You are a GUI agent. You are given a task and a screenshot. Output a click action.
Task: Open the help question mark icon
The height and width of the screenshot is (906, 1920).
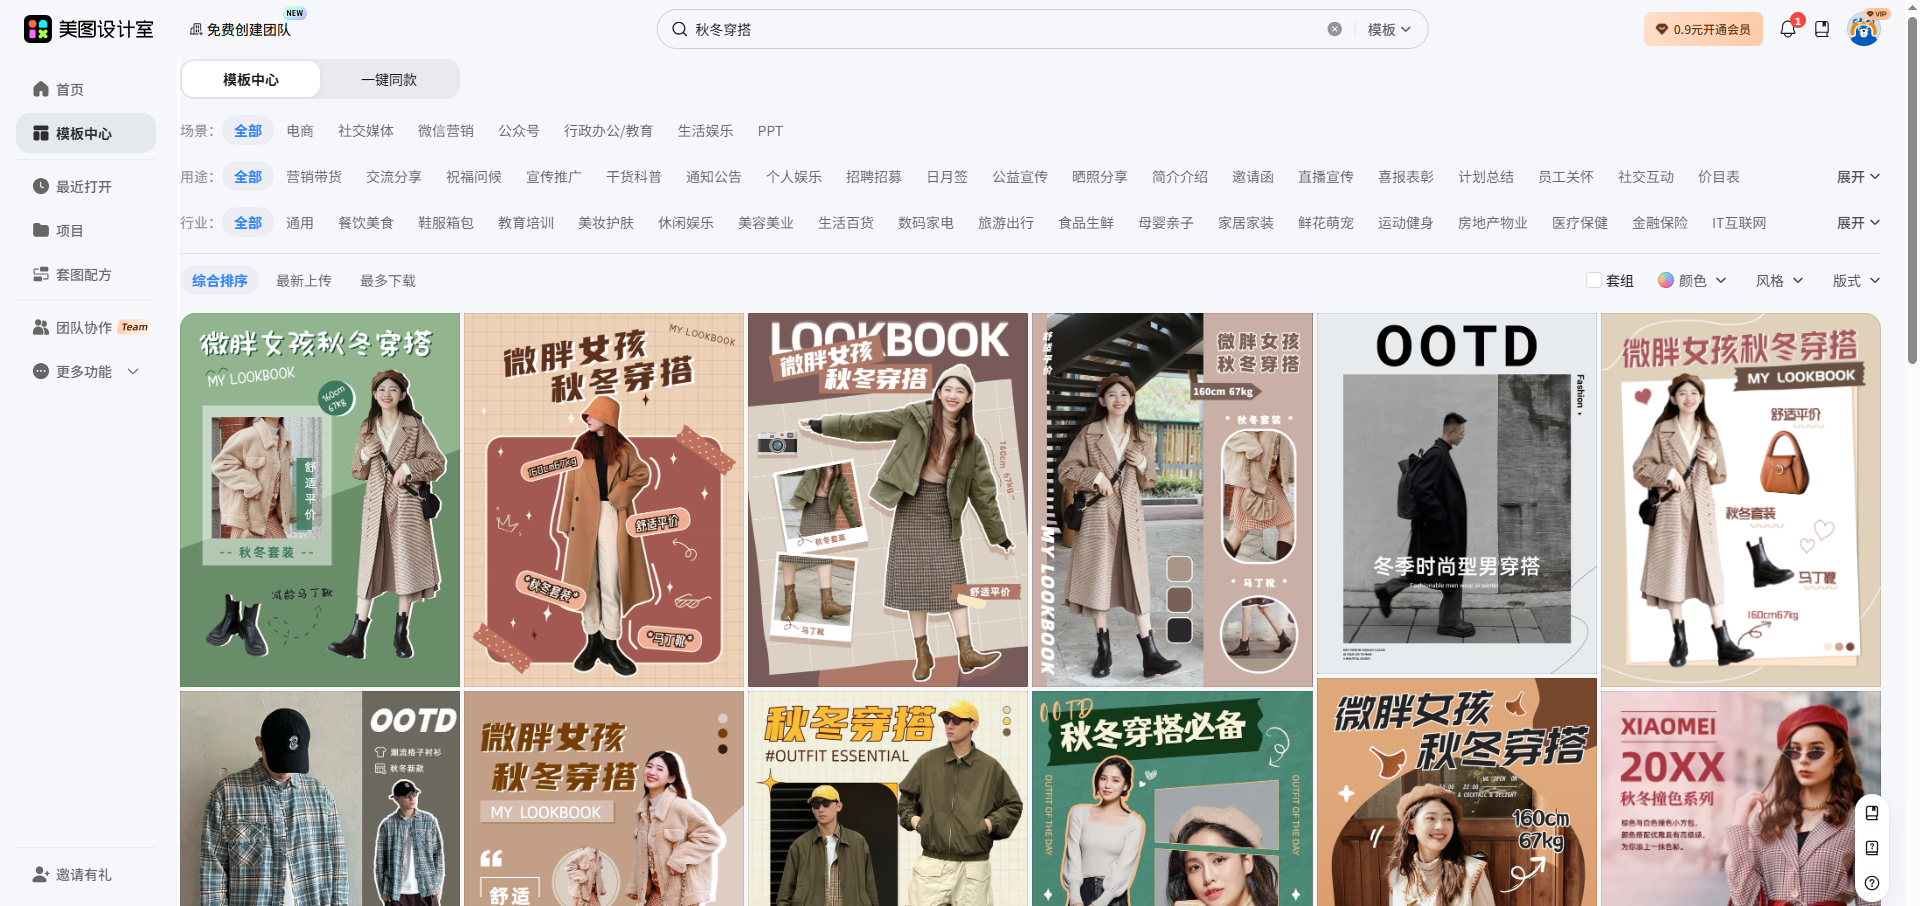point(1872,883)
